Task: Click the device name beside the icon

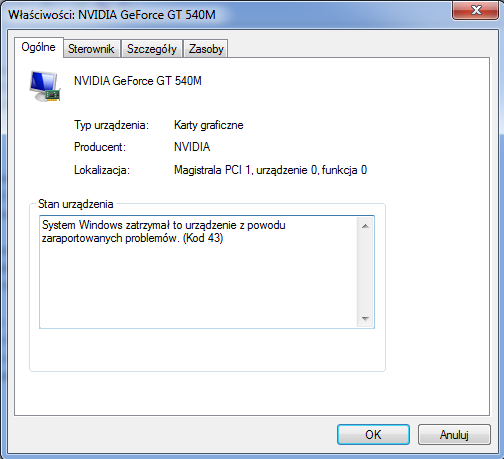Action: tap(138, 81)
